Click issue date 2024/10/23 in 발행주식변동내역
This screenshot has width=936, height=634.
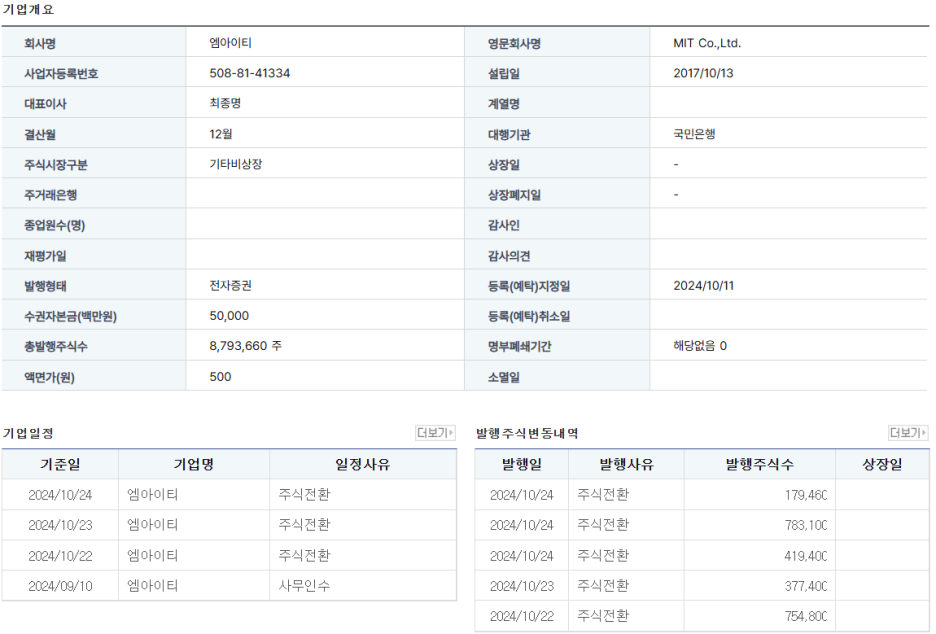coord(522,586)
